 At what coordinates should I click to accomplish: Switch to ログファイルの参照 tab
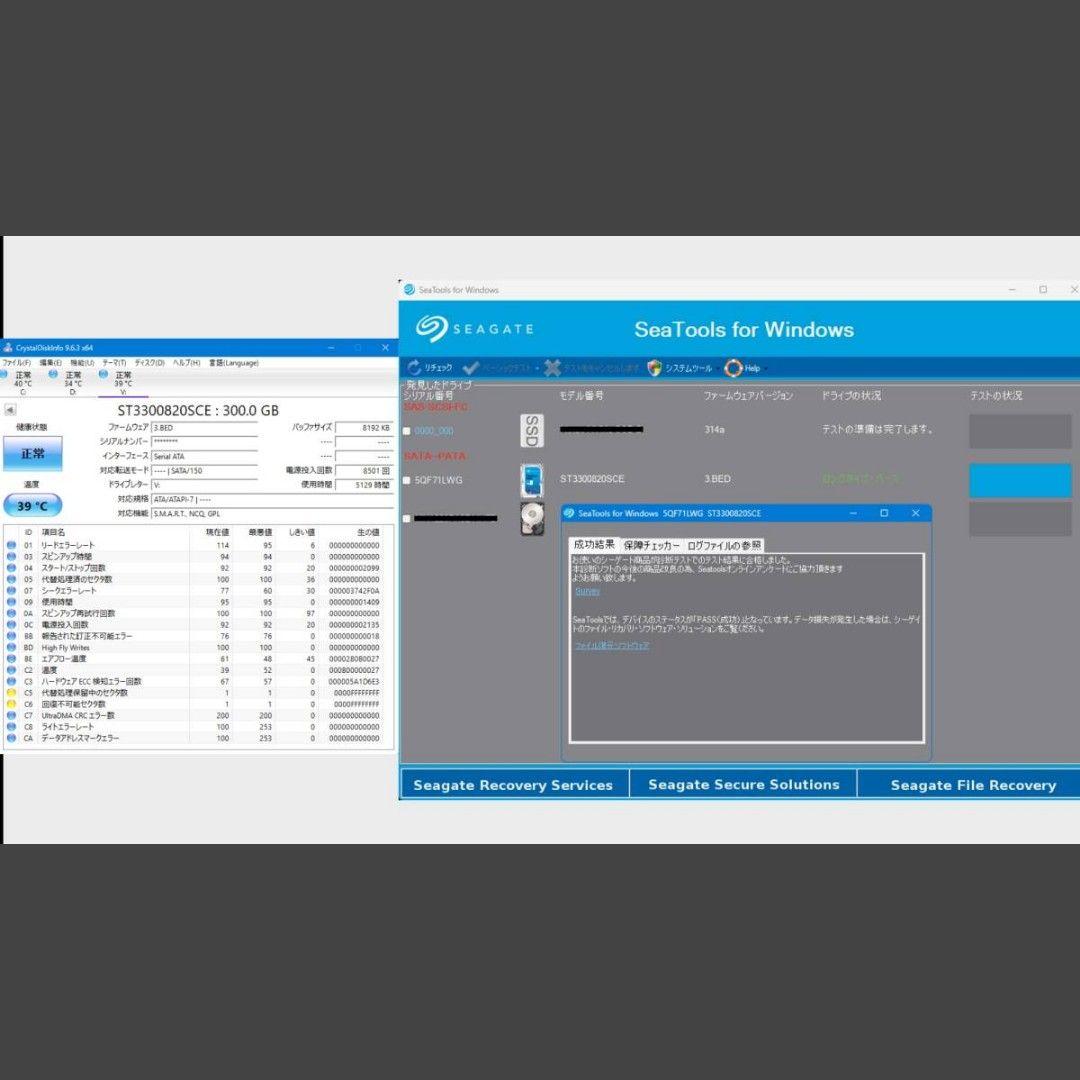tap(724, 545)
